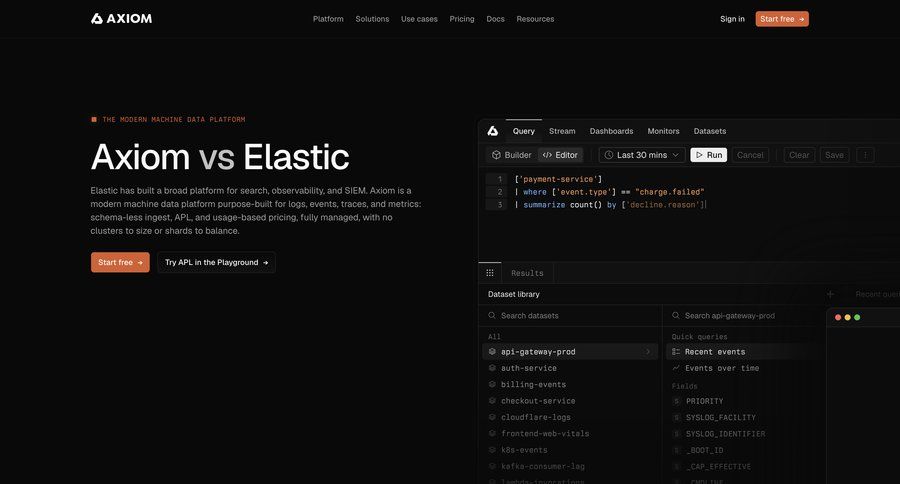The image size is (900, 484).
Task: Select the cloudflare-logs dataset
Action: [x=570, y=417]
